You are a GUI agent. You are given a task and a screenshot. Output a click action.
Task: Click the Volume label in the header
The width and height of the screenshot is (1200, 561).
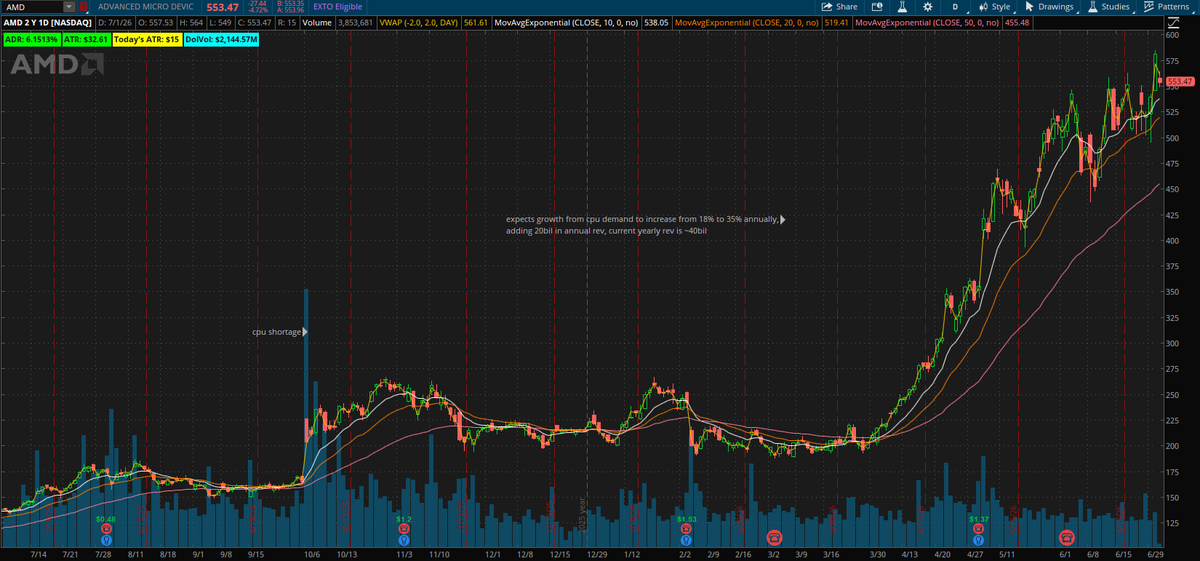pos(319,21)
